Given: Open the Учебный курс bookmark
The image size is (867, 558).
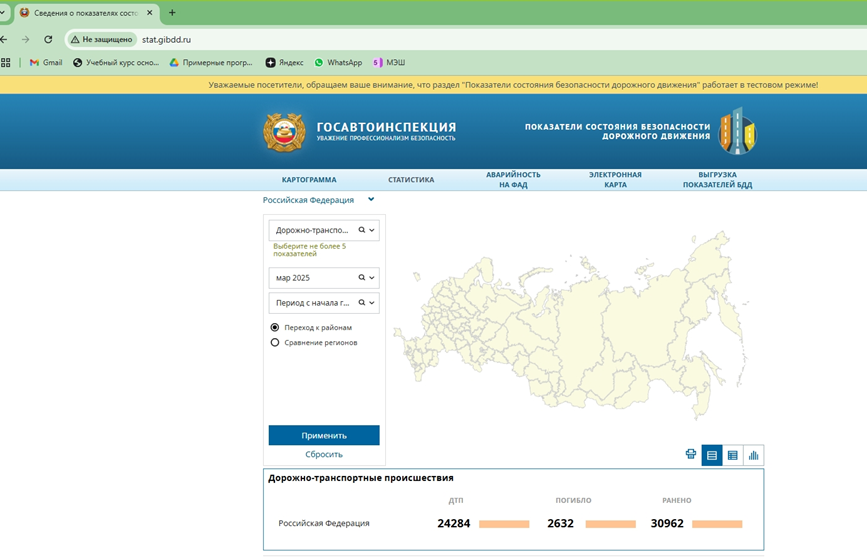Looking at the screenshot, I should (x=116, y=62).
